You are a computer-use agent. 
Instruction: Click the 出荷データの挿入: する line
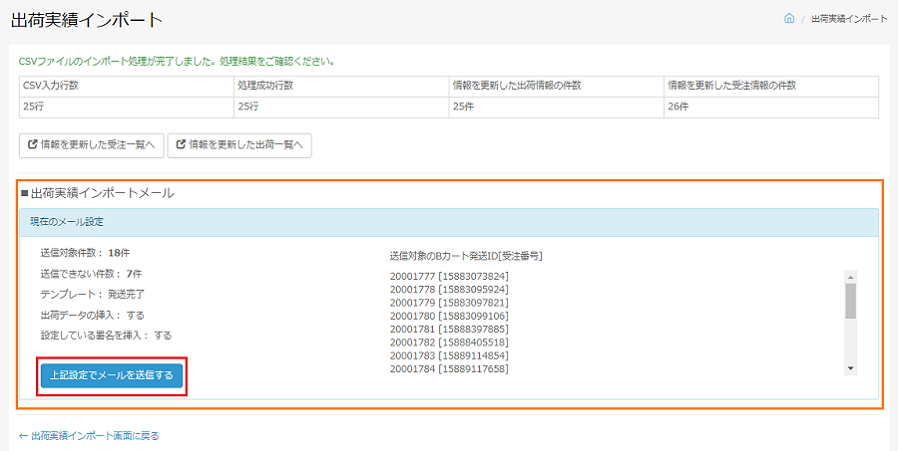point(92,315)
